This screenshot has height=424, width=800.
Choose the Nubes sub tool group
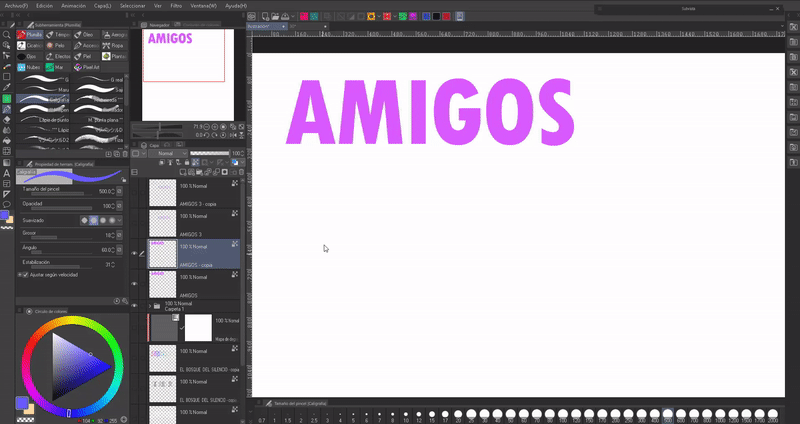click(30, 67)
